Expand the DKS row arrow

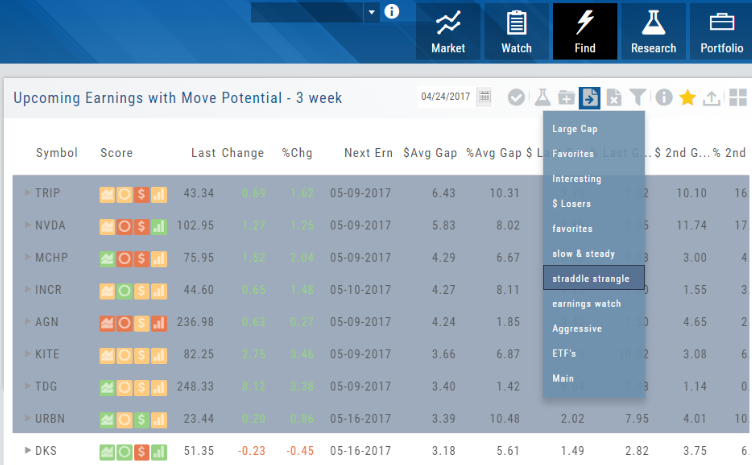(28, 451)
